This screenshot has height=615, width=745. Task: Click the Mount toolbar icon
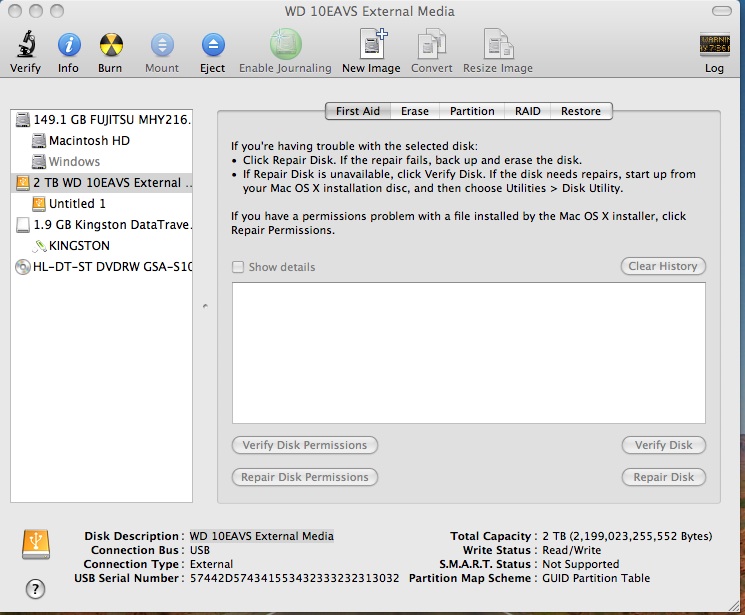(162, 45)
